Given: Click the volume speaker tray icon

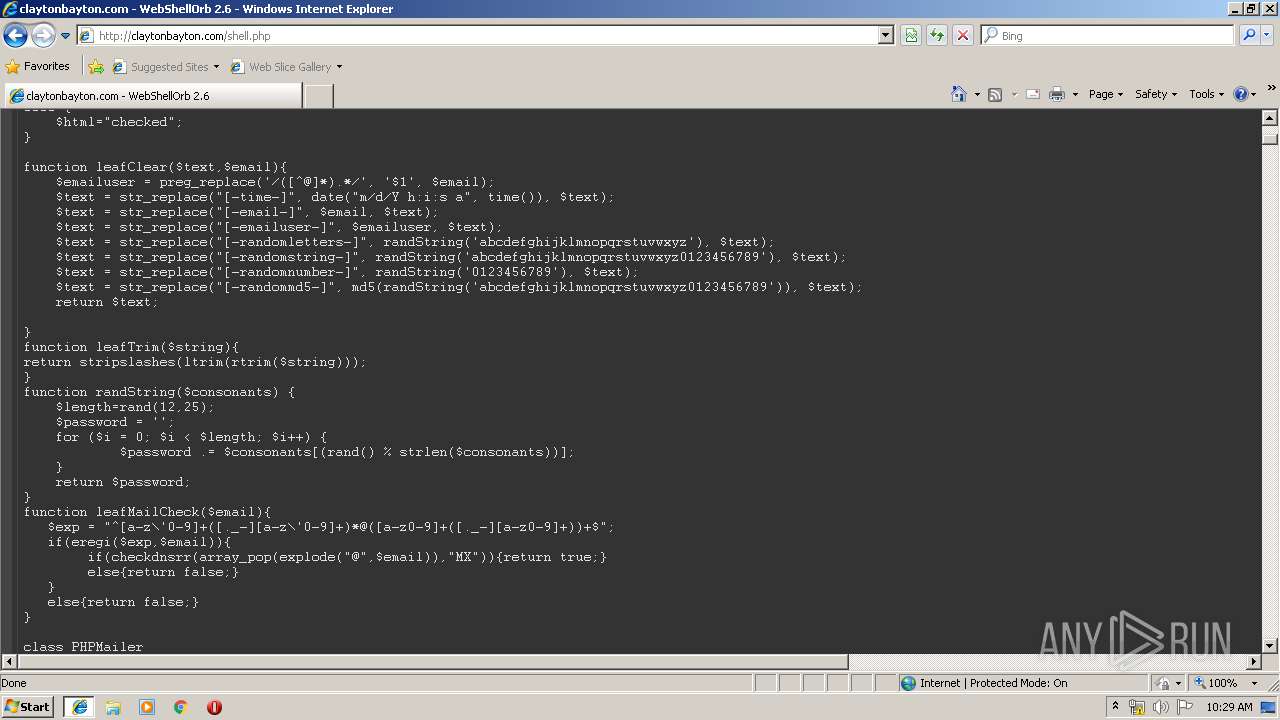Looking at the screenshot, I should (x=1160, y=707).
